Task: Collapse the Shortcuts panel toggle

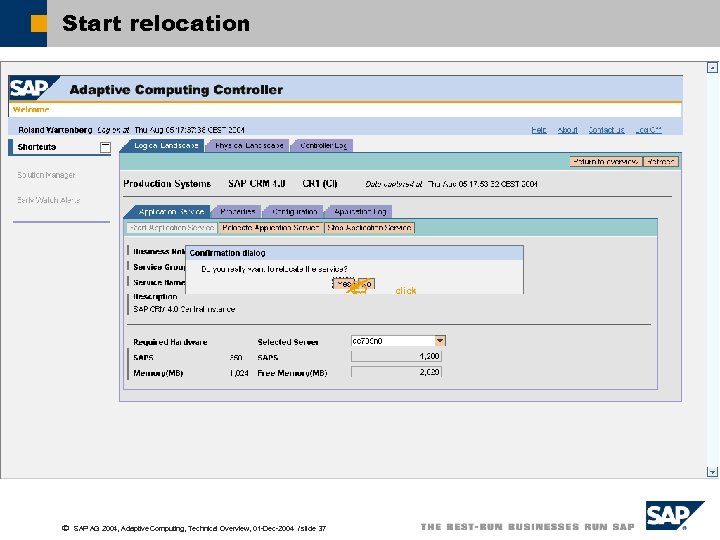Action: (105, 147)
